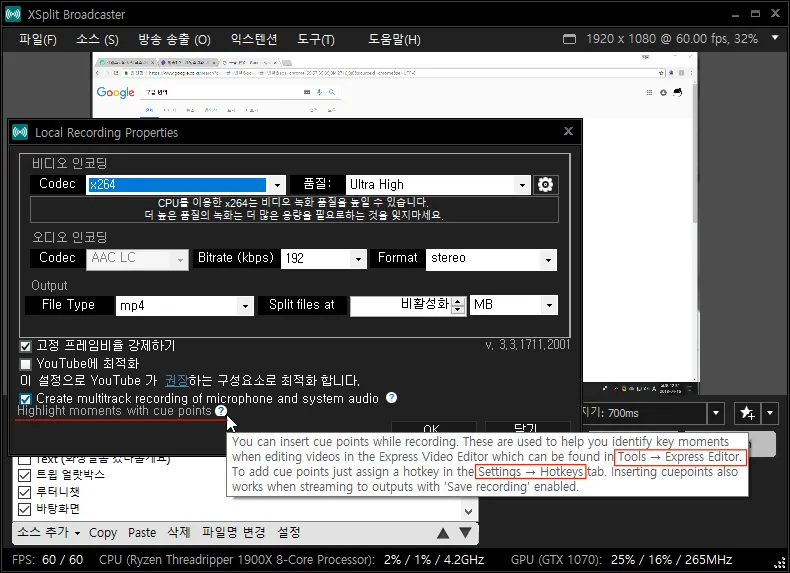Open Format stereo dropdown
Screen dimensions: 790x573
coord(548,260)
